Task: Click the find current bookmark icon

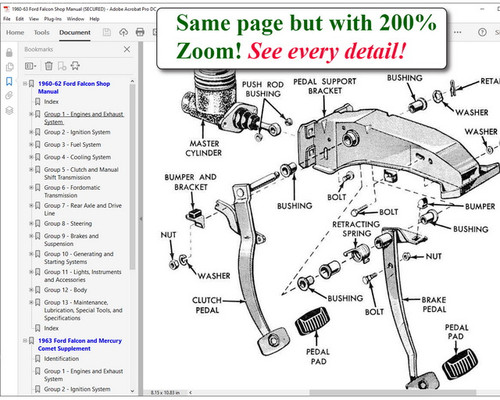Action: (75, 66)
